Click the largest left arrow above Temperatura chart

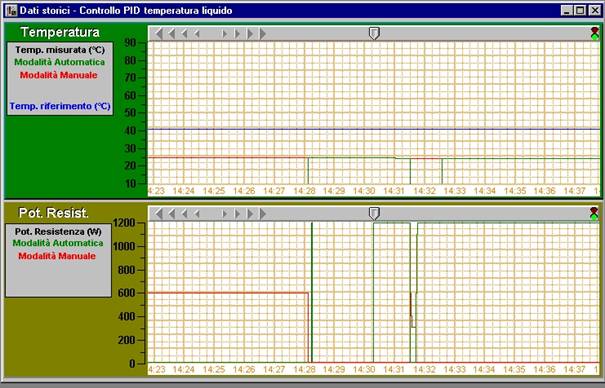[x=159, y=34]
